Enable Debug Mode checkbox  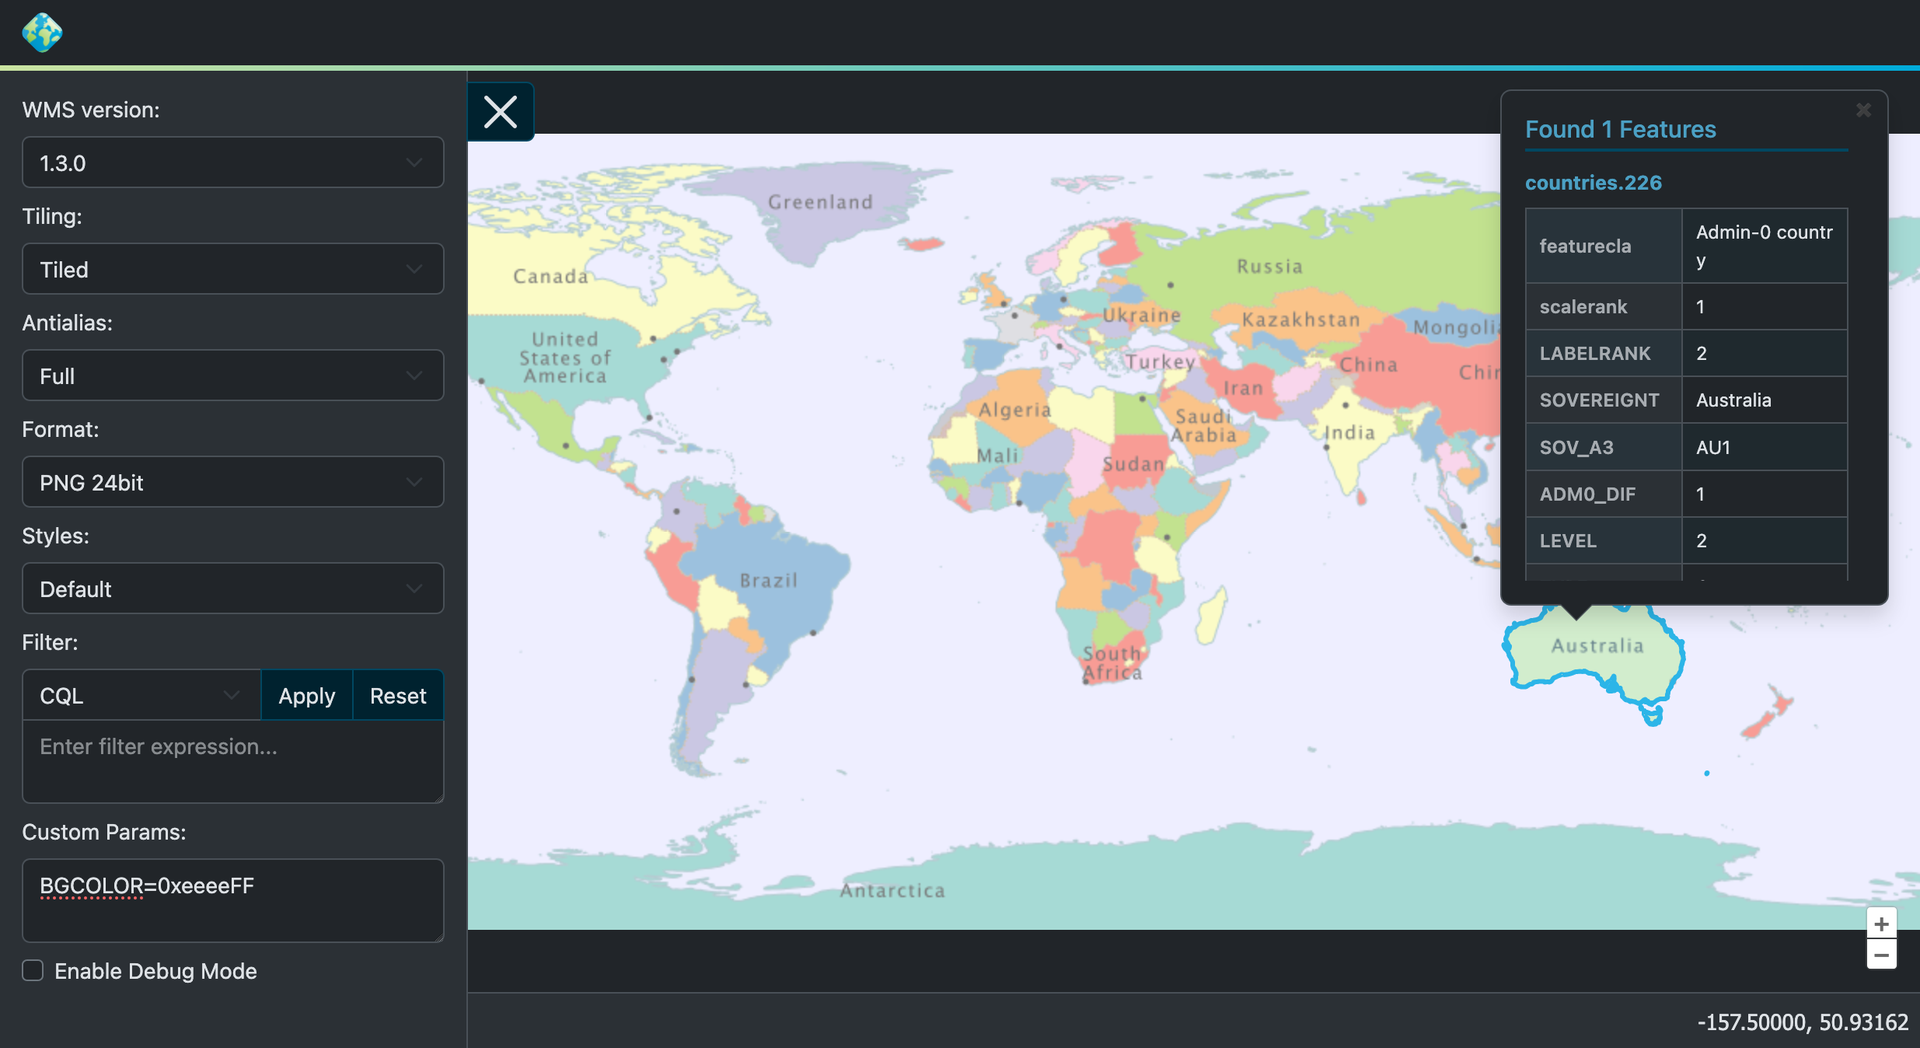[x=33, y=971]
